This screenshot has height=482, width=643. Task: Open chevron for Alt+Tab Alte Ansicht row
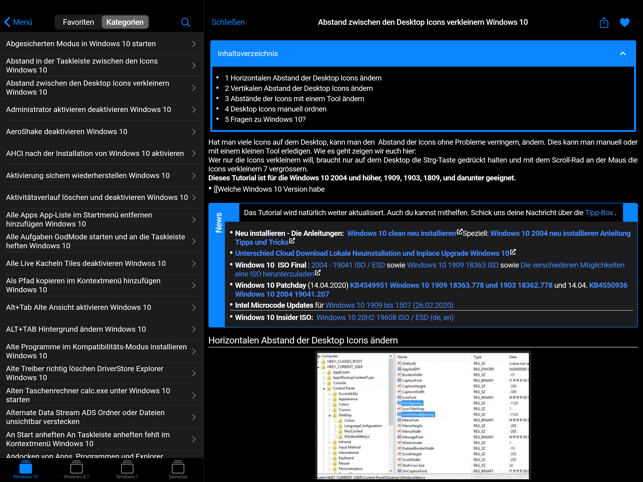pos(194,307)
